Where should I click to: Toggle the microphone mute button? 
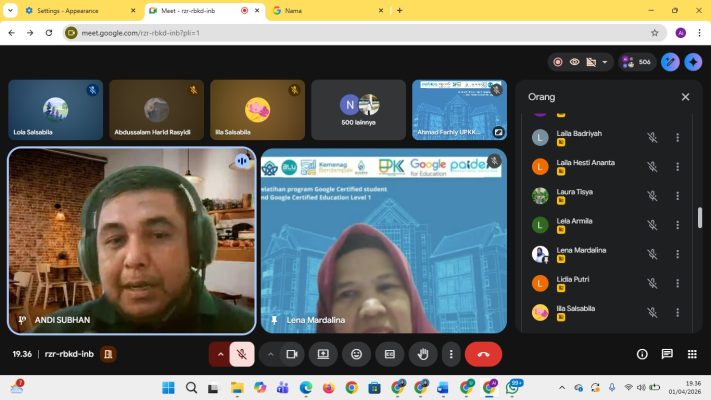click(x=241, y=354)
